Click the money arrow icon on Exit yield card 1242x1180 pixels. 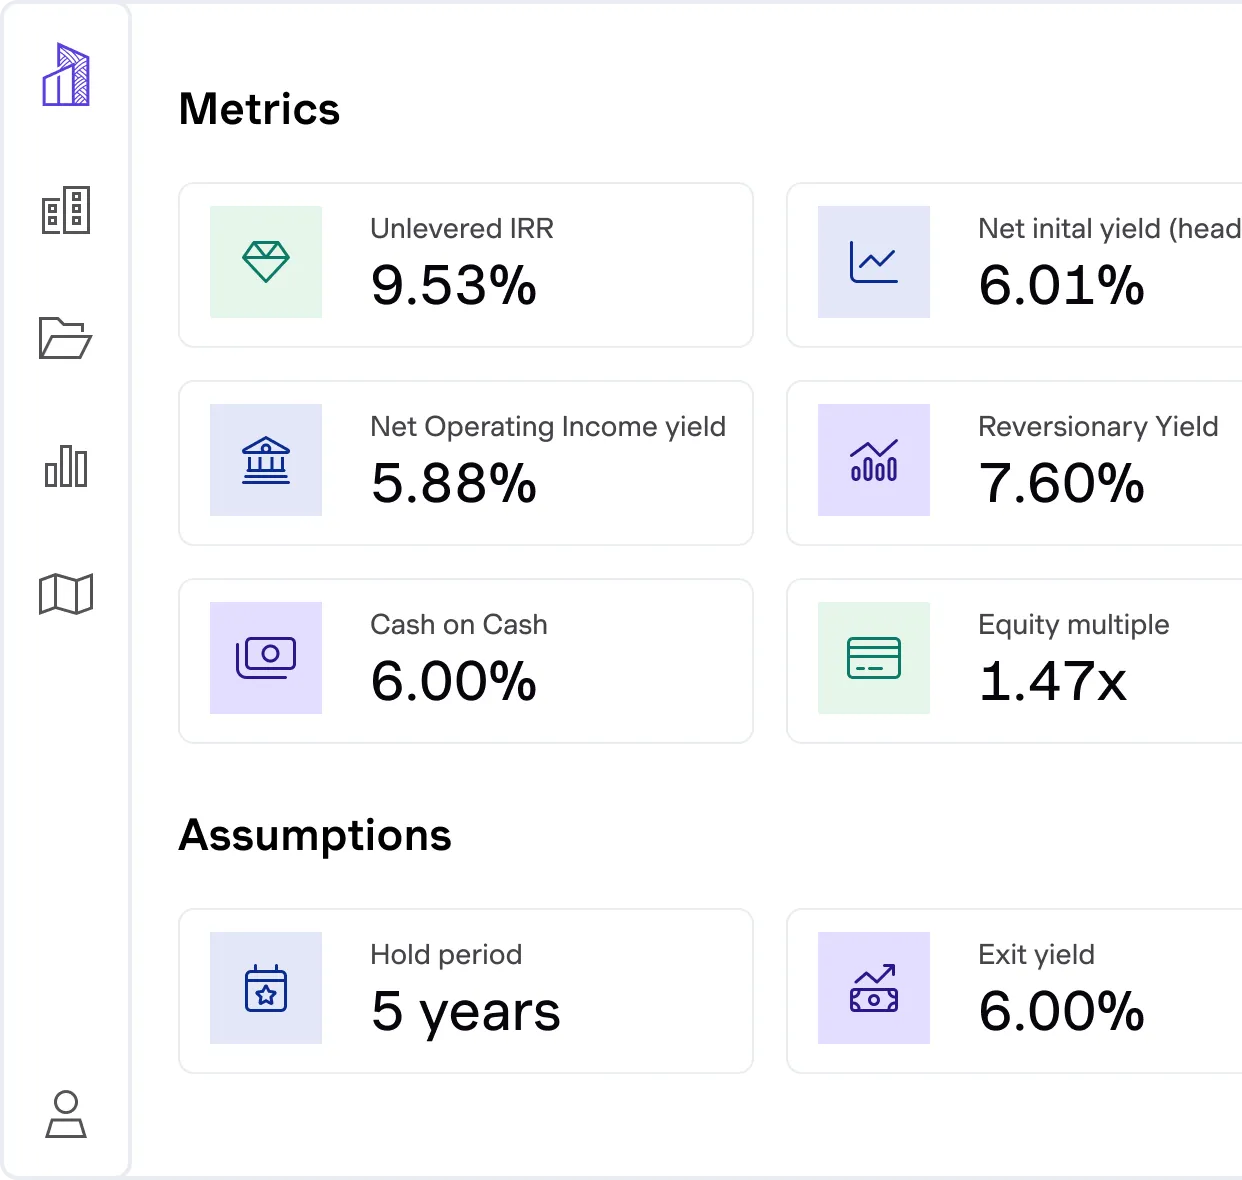pos(874,988)
